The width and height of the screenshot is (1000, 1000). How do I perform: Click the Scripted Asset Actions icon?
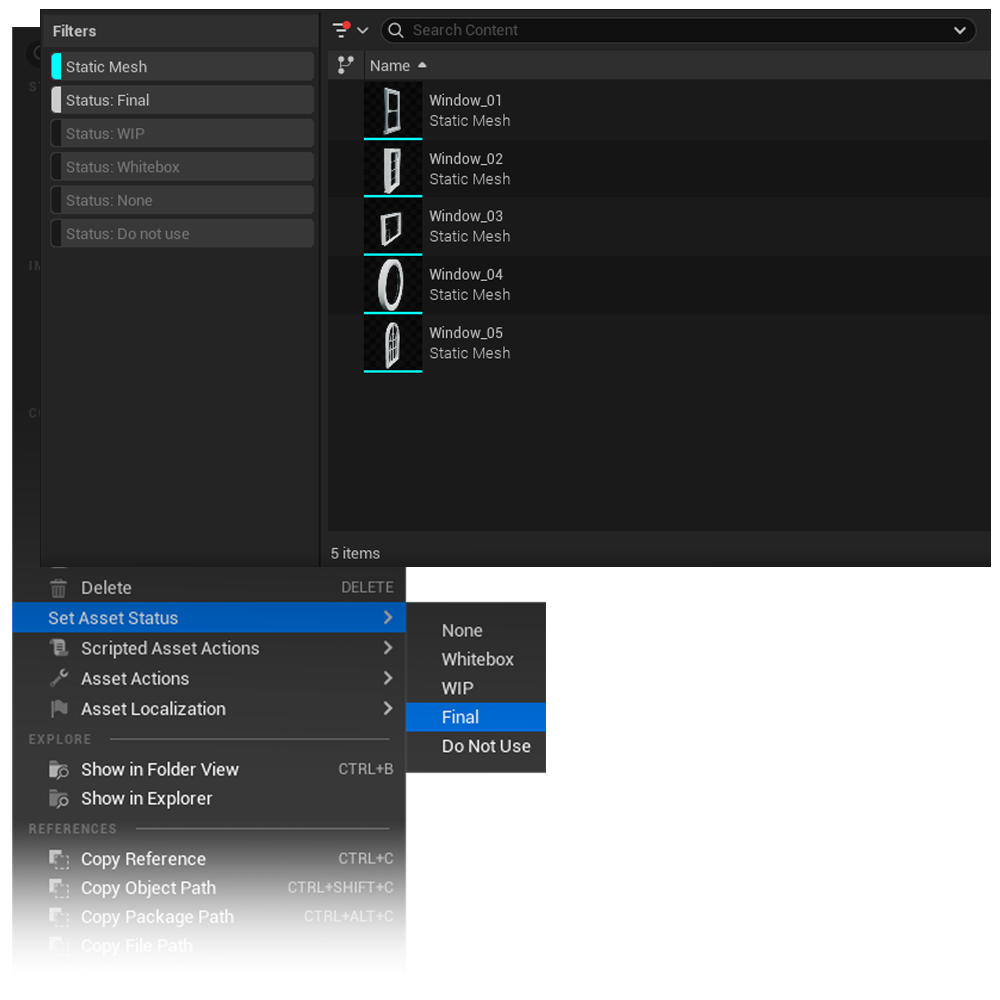59,648
